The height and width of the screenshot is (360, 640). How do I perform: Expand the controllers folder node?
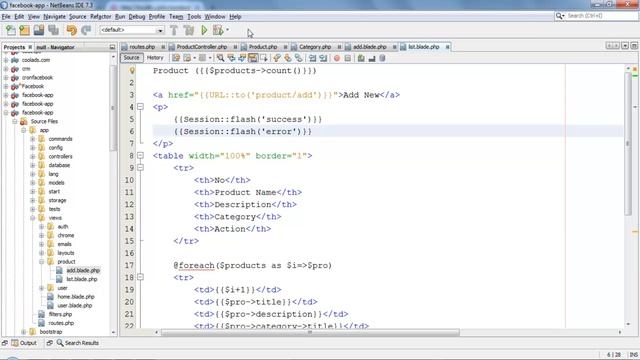pos(33,156)
